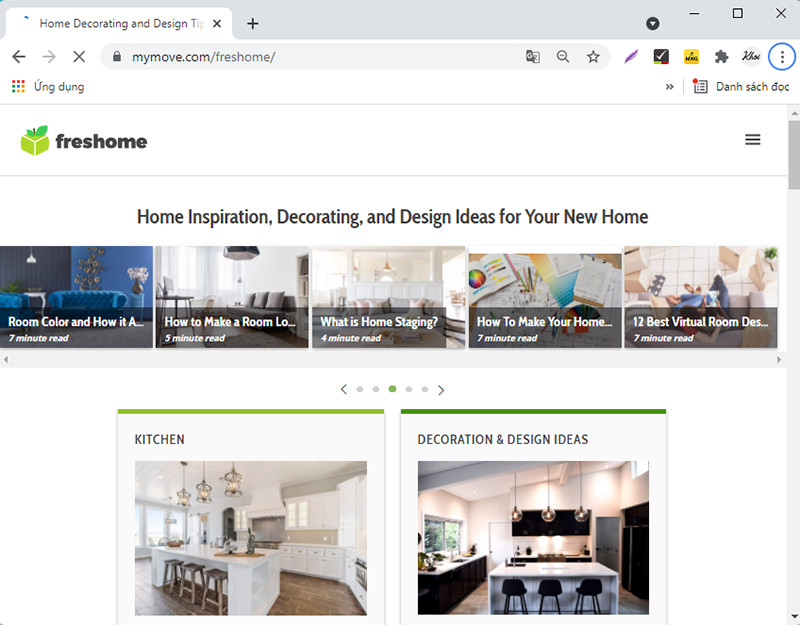Click the browser forward arrow
The height and width of the screenshot is (625, 800).
49,57
